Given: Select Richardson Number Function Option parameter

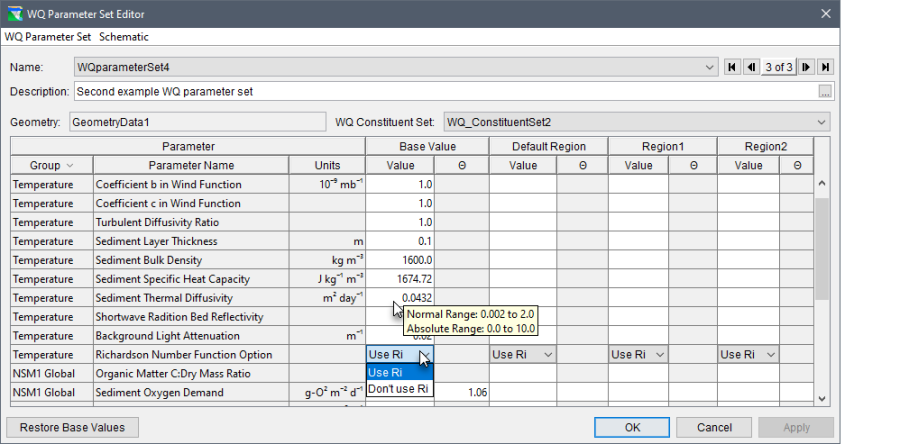Looking at the screenshot, I should click(191, 355).
